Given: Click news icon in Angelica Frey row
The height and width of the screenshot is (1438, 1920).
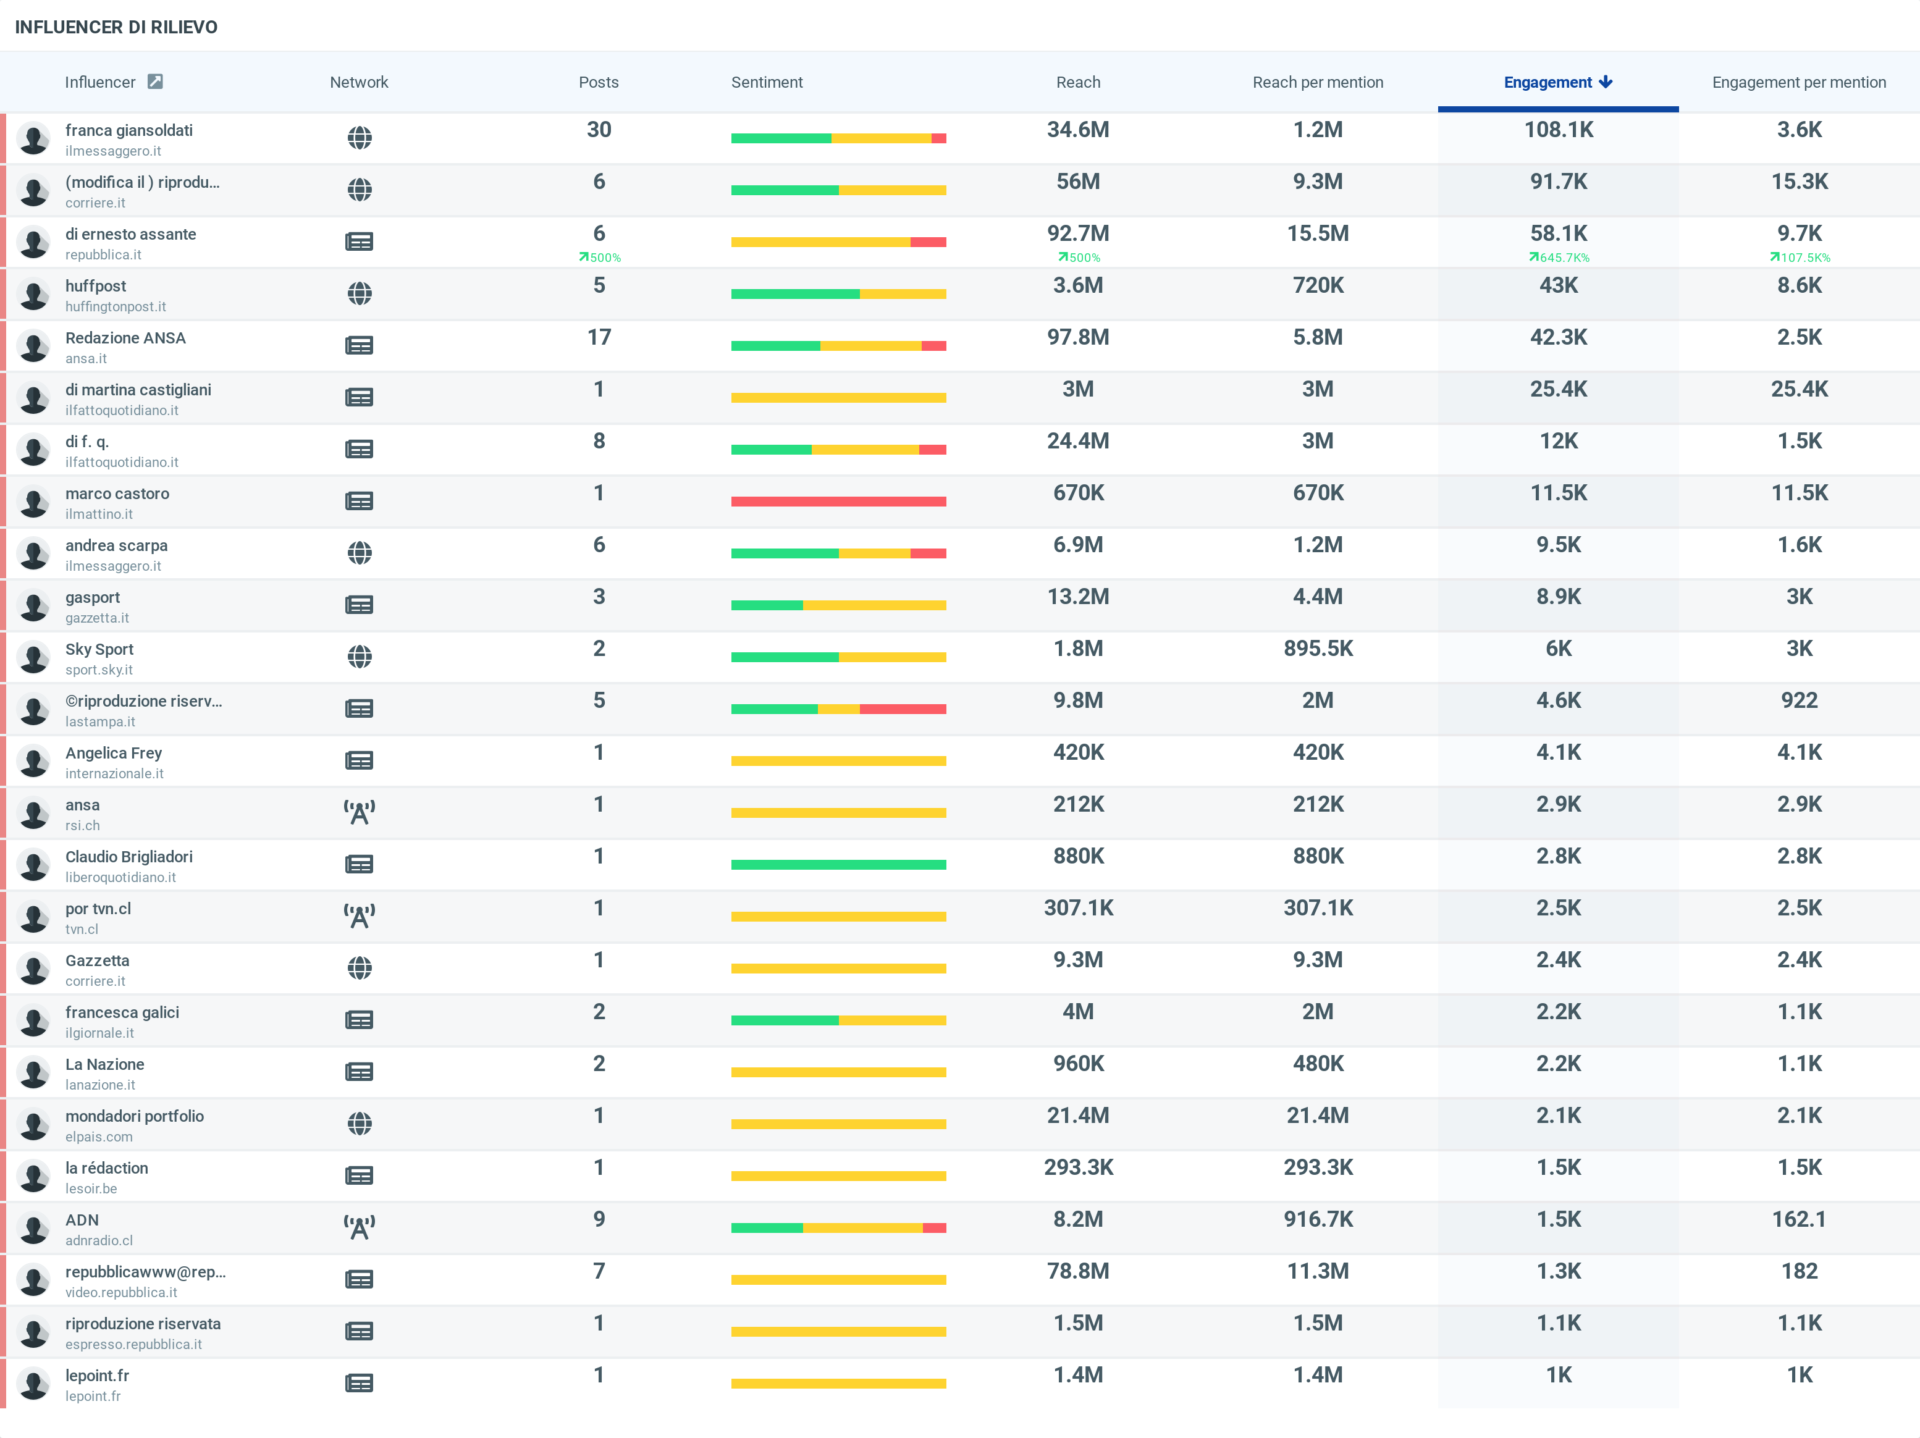Looking at the screenshot, I should [x=359, y=761].
